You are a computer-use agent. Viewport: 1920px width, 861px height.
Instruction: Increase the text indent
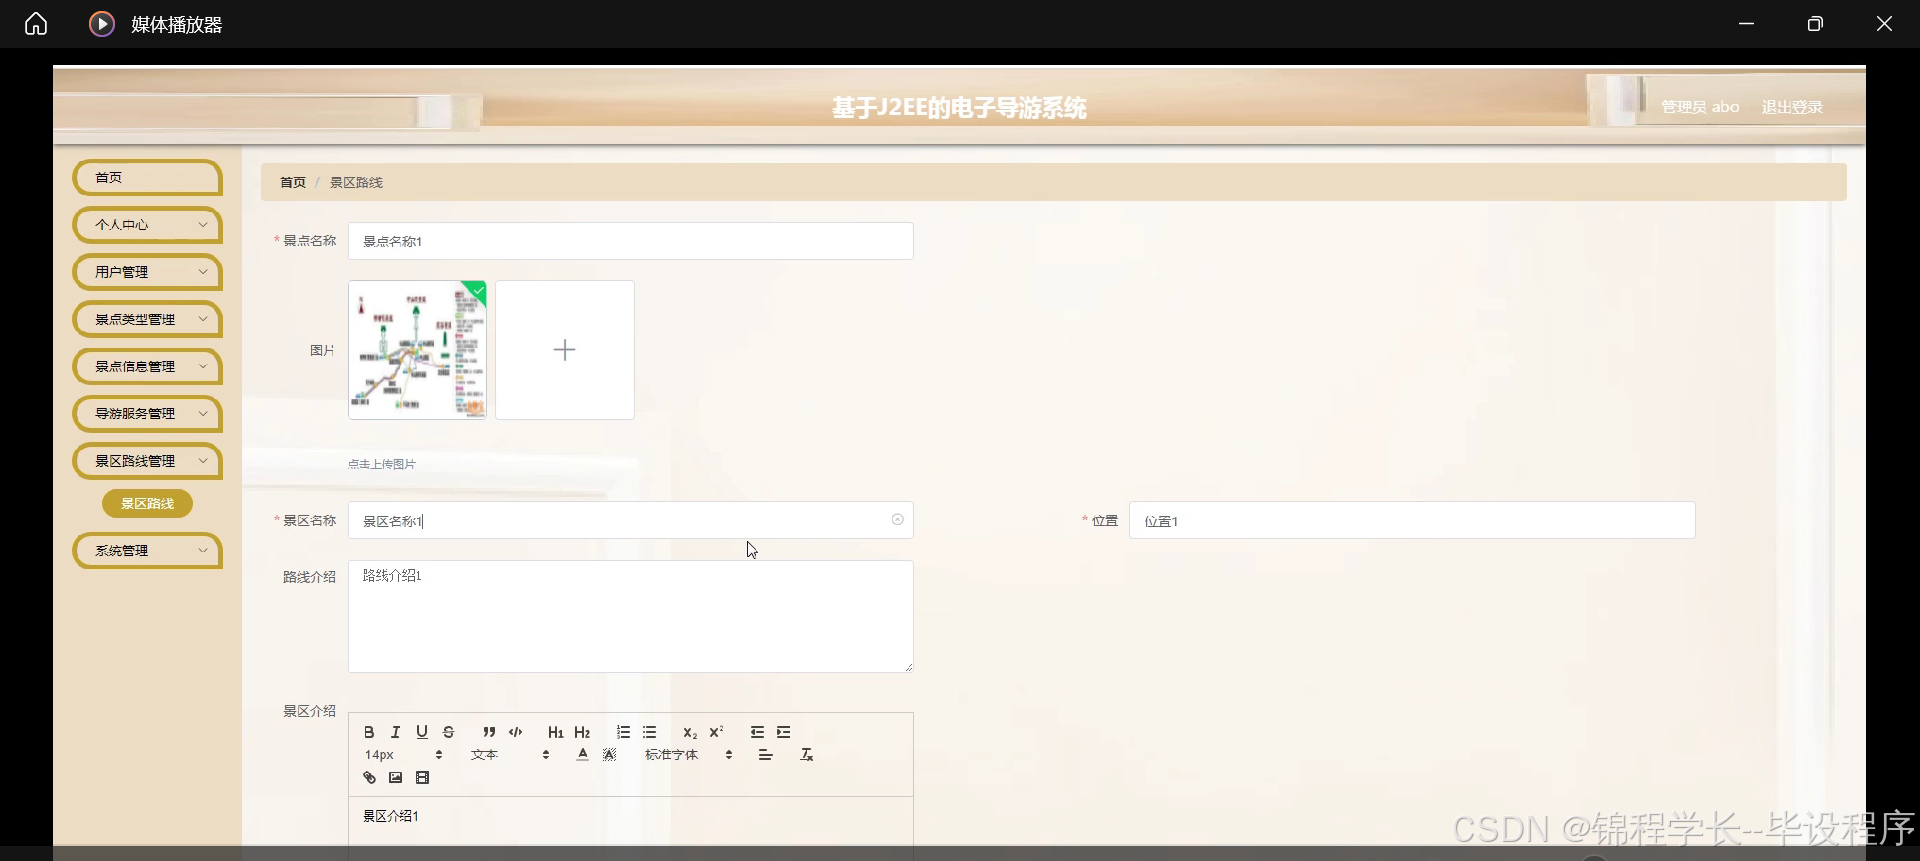point(783,732)
